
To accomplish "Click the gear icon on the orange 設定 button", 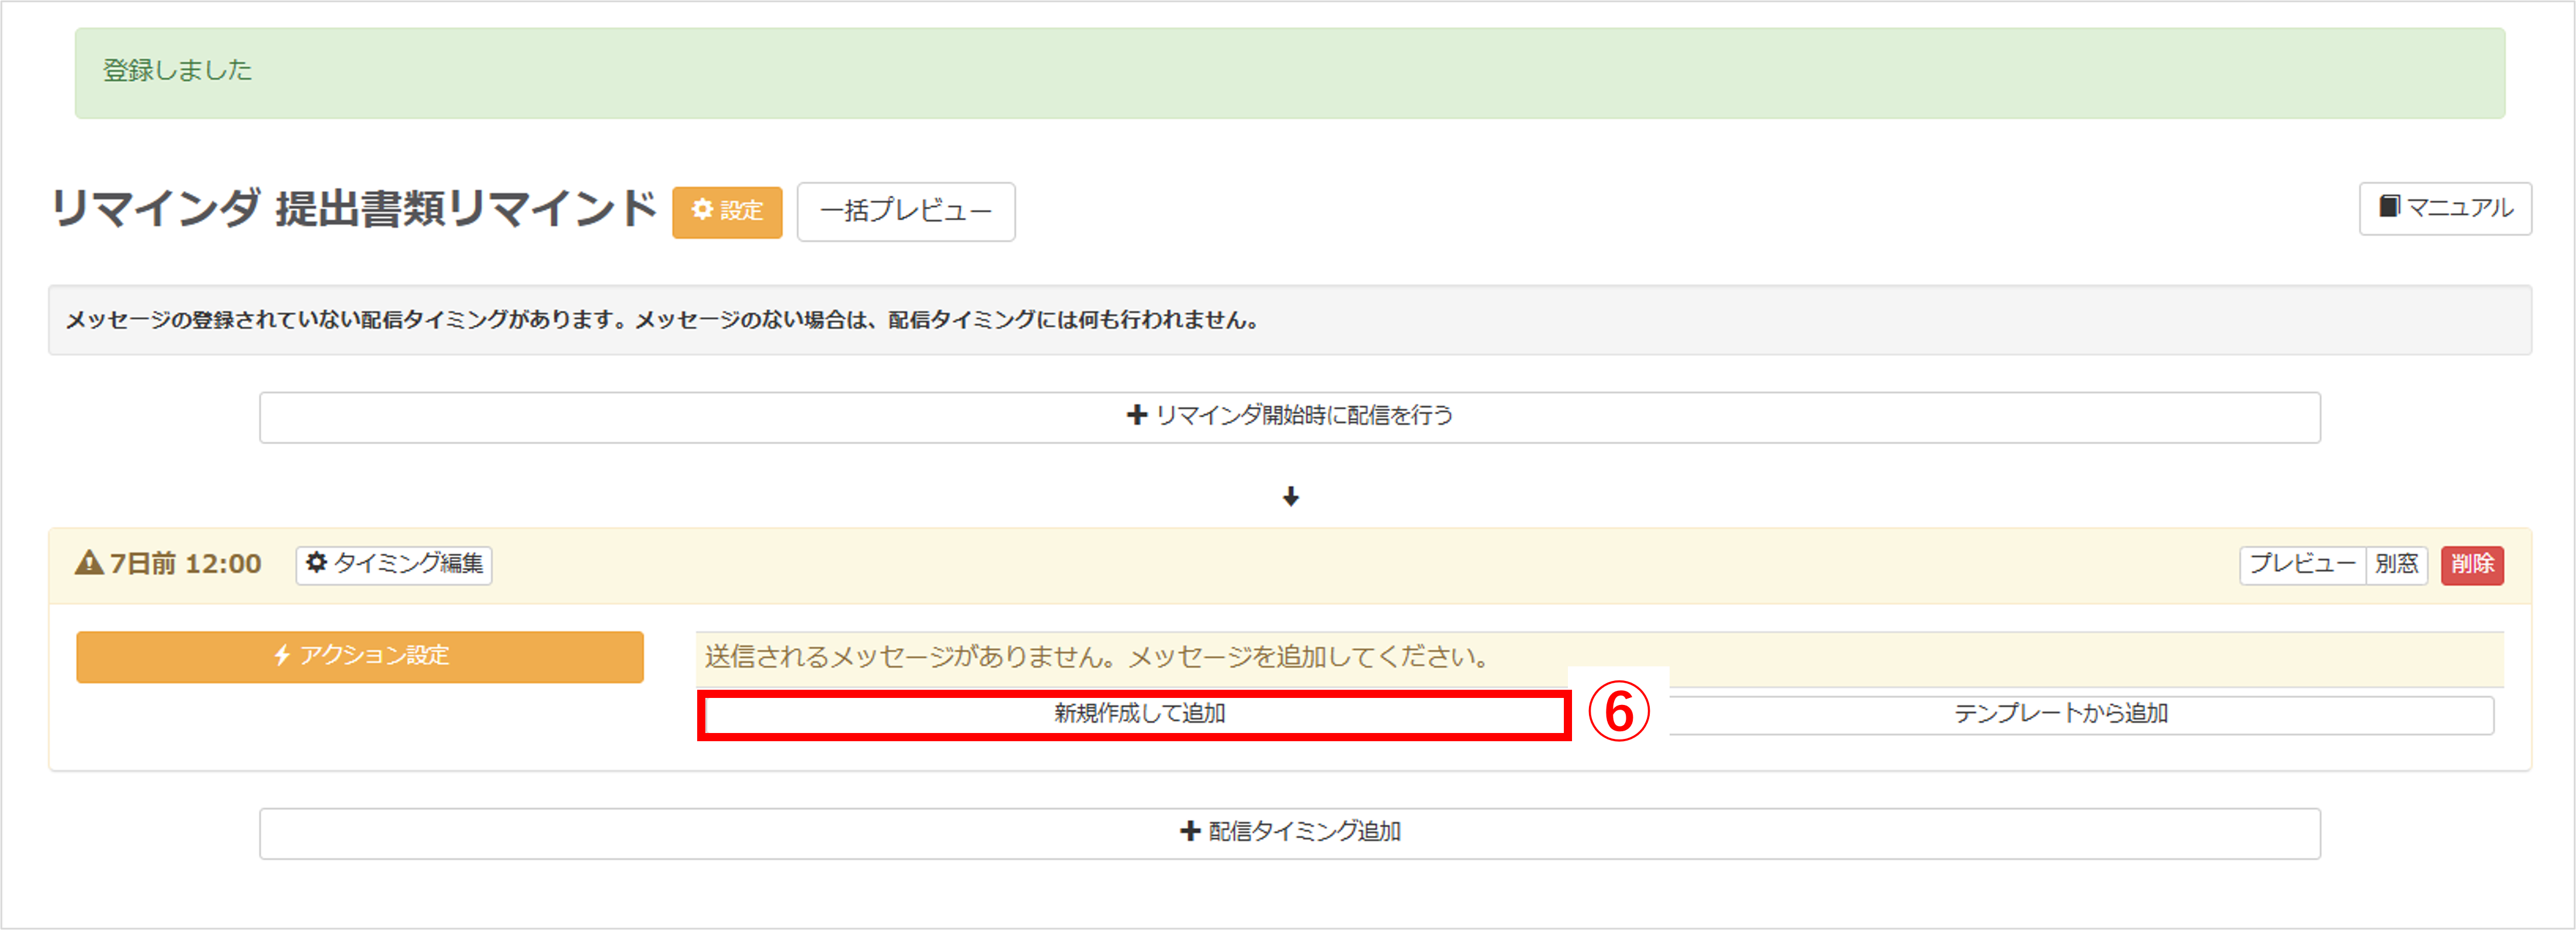I will pyautogui.click(x=703, y=209).
